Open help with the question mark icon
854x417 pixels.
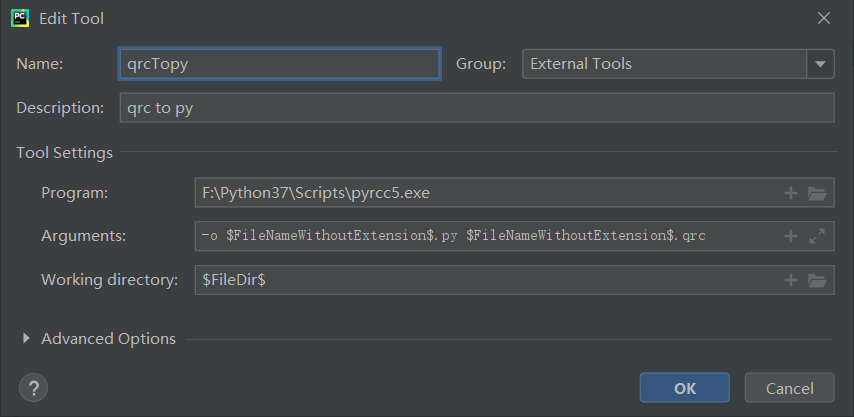pyautogui.click(x=33, y=388)
